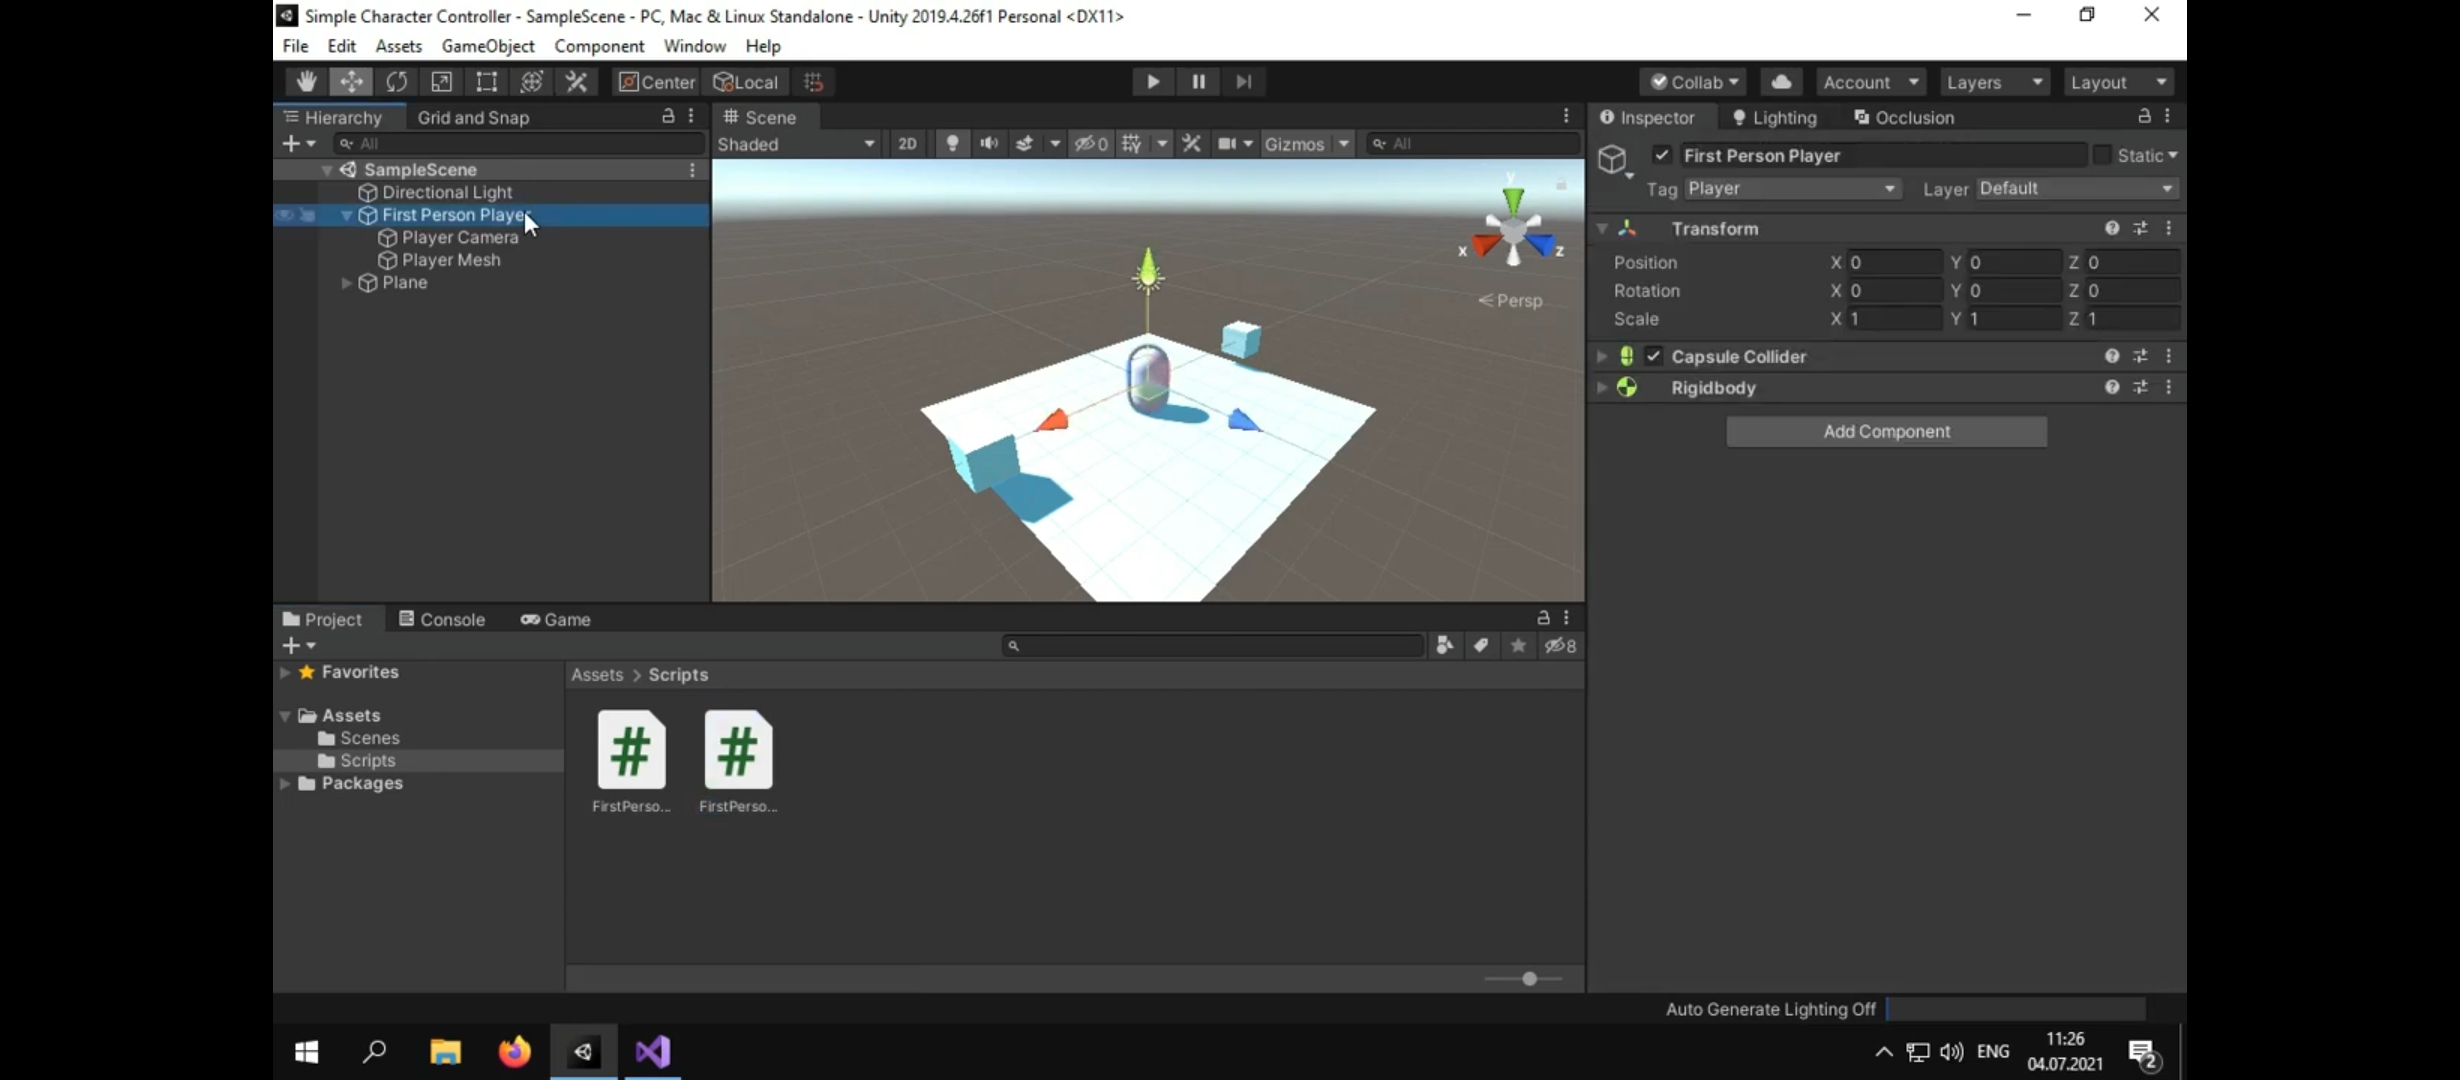Select the Move tool
The height and width of the screenshot is (1080, 2460).
point(351,82)
